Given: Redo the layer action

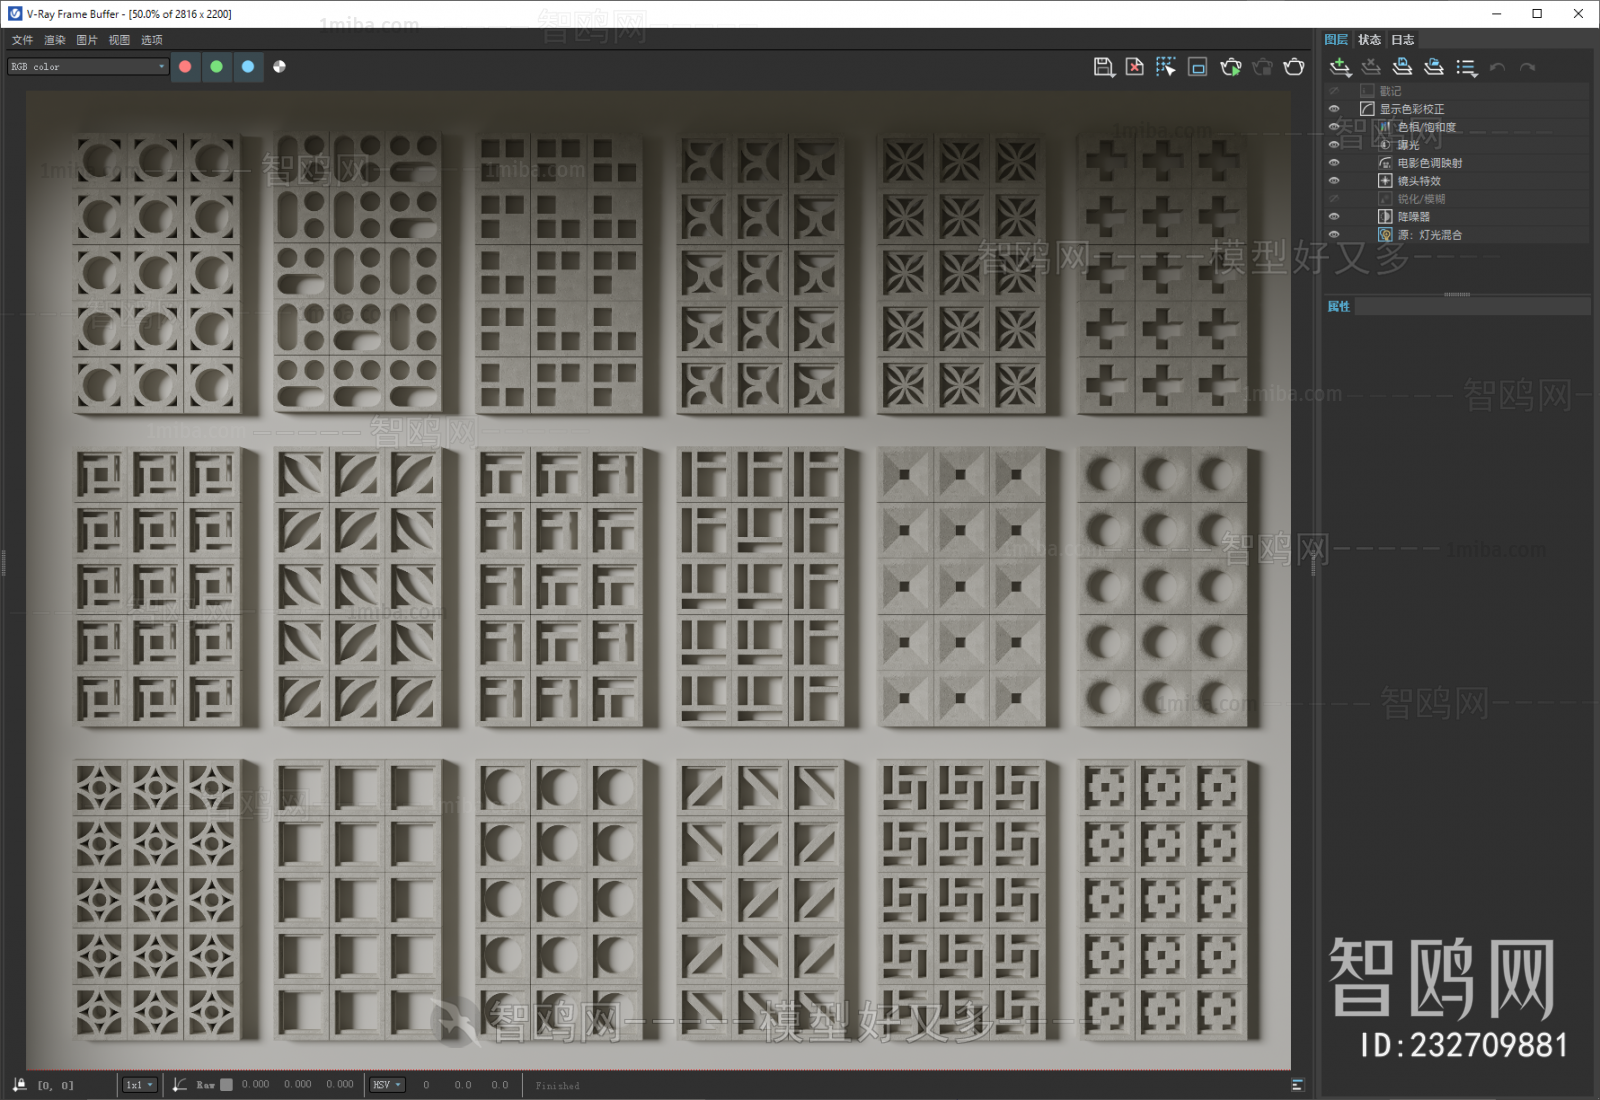Looking at the screenshot, I should (x=1527, y=67).
